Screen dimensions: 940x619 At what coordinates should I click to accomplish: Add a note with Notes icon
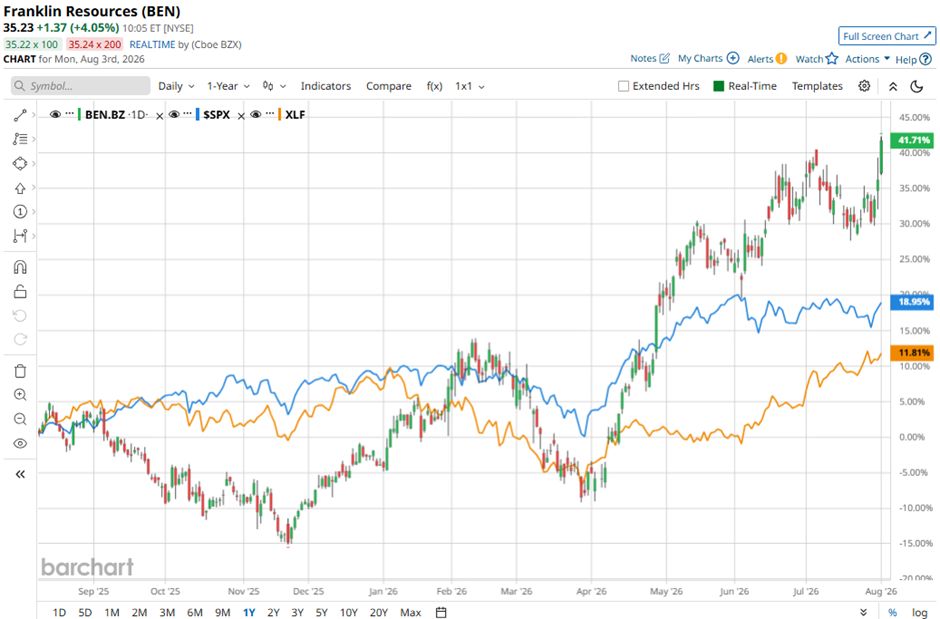click(x=650, y=58)
